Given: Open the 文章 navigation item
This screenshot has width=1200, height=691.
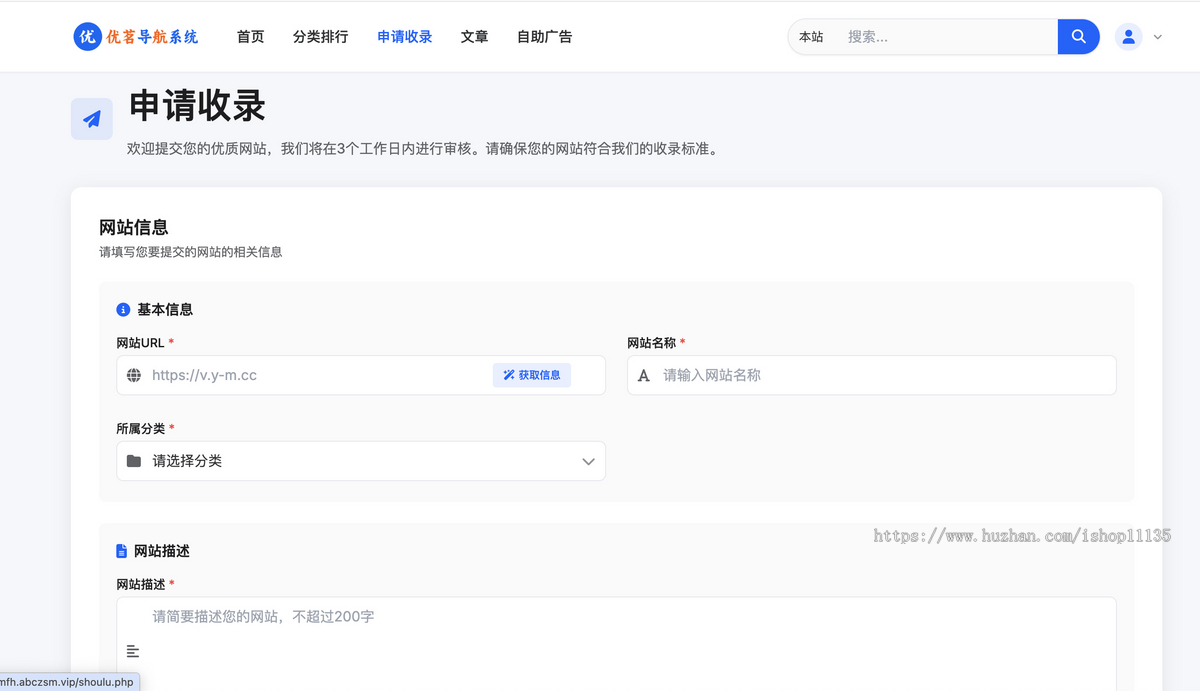Looking at the screenshot, I should (x=474, y=37).
